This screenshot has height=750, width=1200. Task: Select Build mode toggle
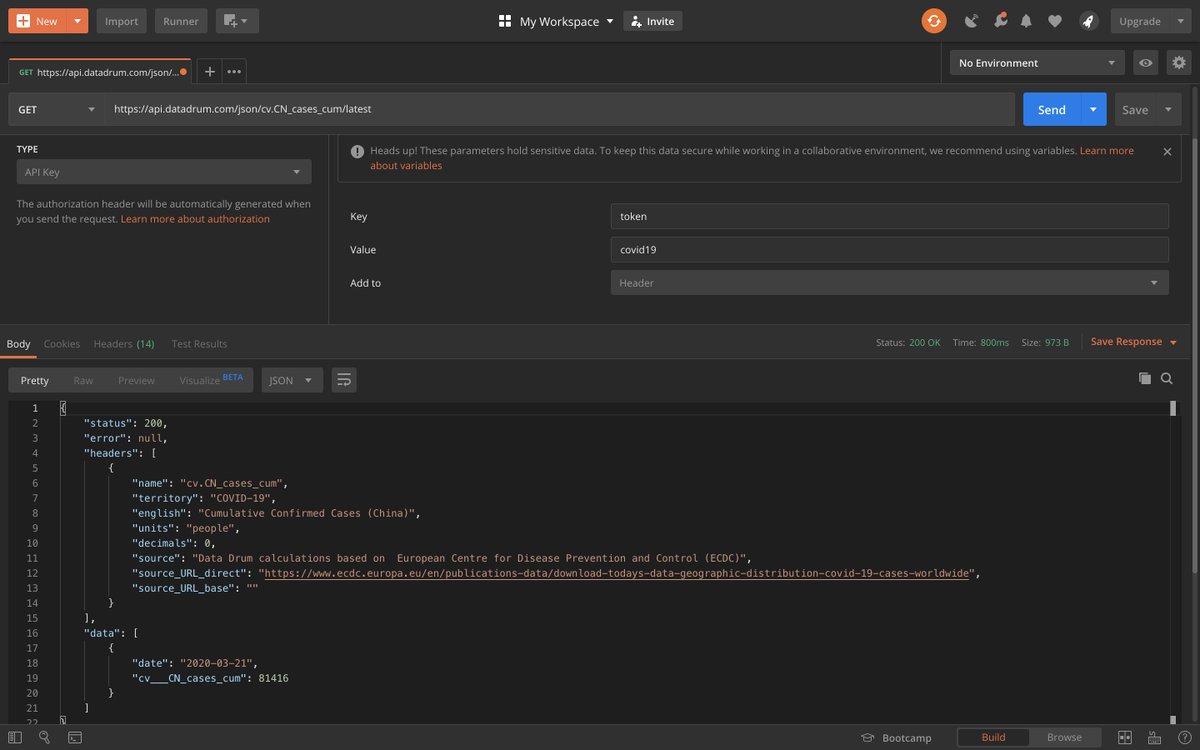[993, 738]
